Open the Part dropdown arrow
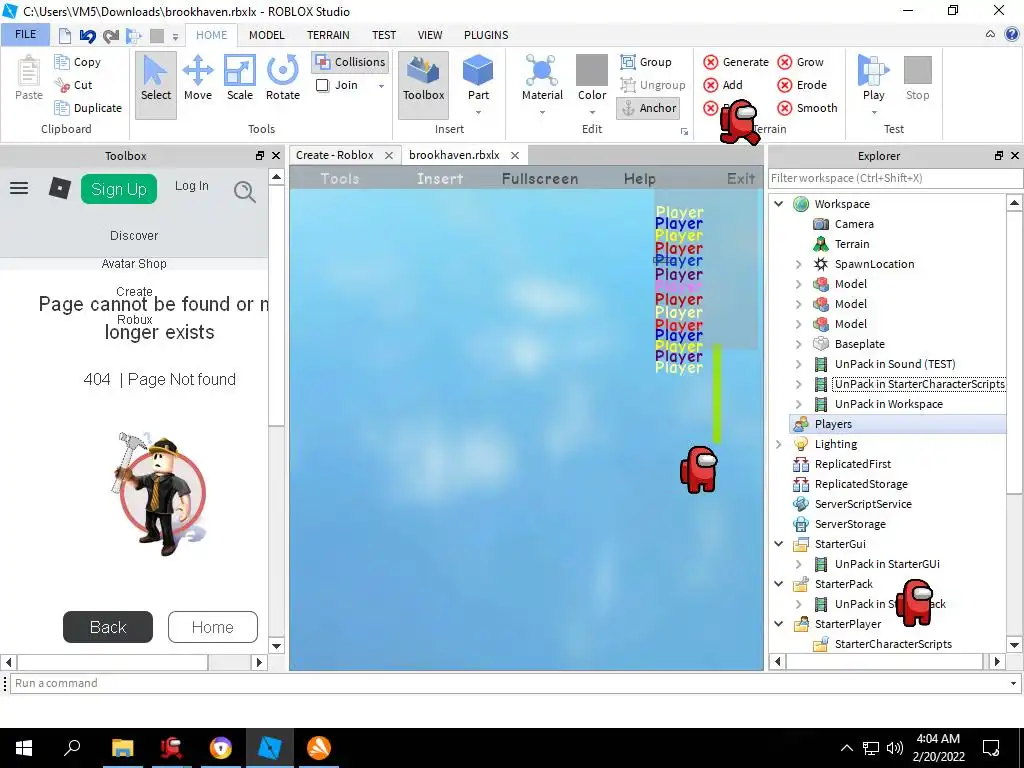This screenshot has width=1024, height=768. pos(478,112)
